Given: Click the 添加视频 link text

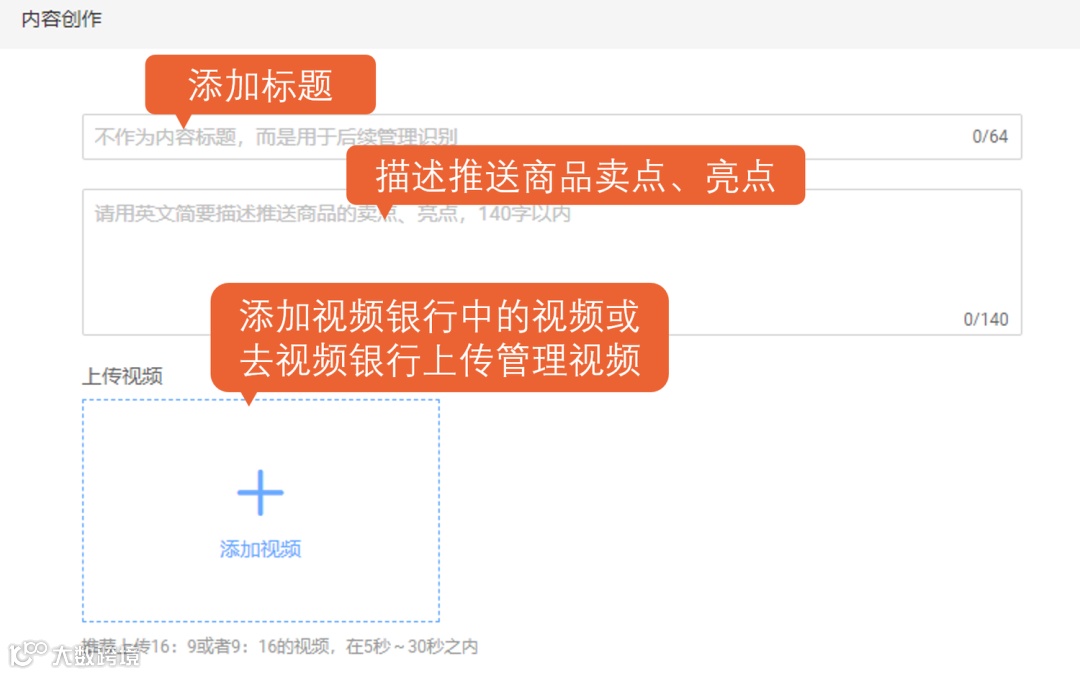Looking at the screenshot, I should [x=260, y=548].
